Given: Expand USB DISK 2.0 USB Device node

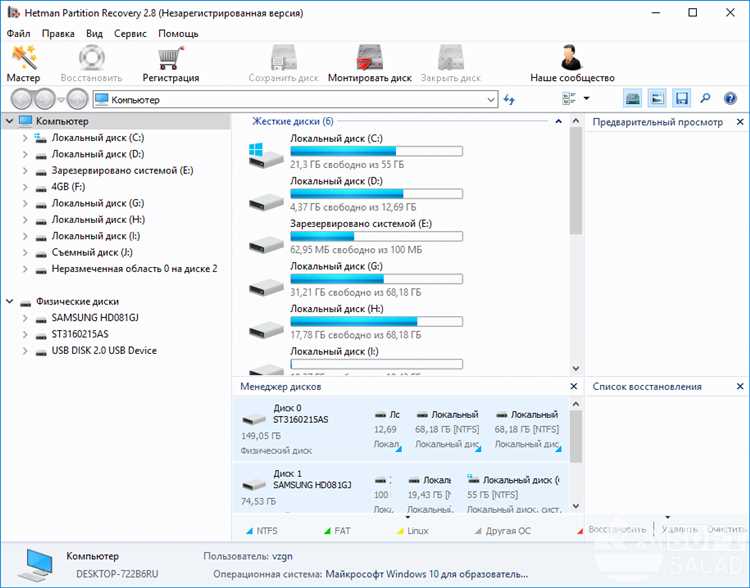Looking at the screenshot, I should (x=24, y=351).
